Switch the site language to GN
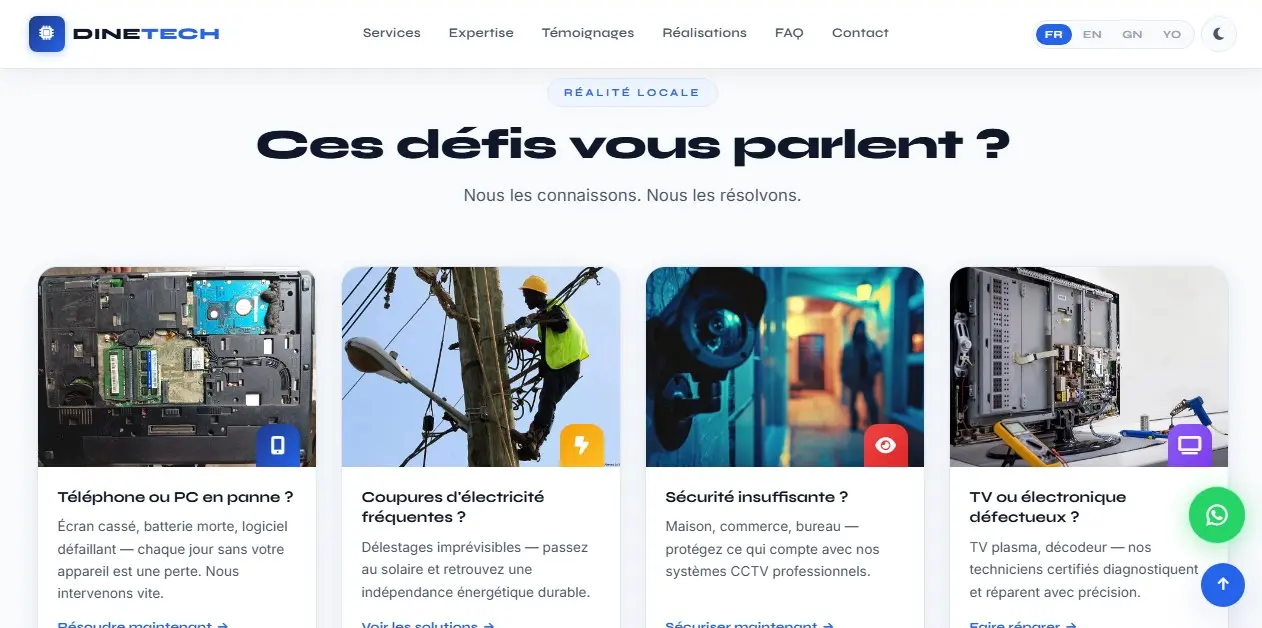1262x628 pixels. 1132,34
